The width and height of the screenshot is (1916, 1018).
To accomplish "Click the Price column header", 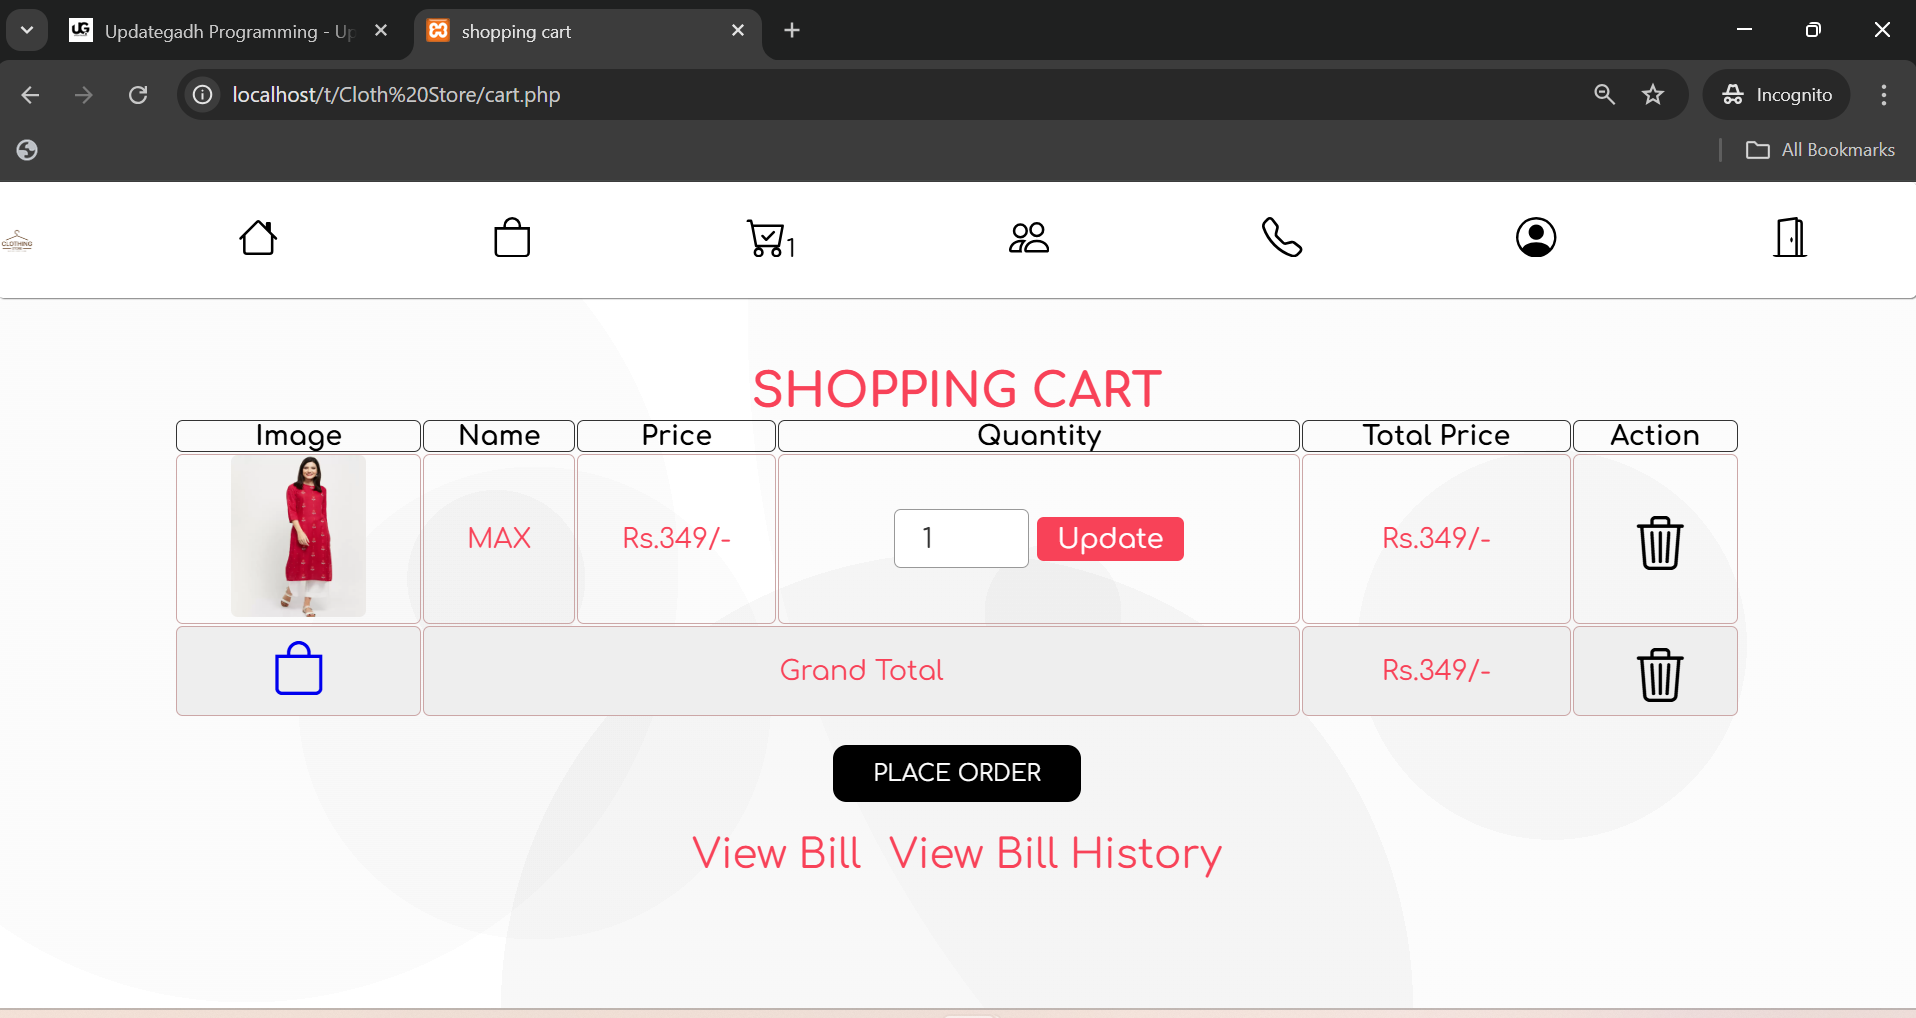I will pos(676,436).
